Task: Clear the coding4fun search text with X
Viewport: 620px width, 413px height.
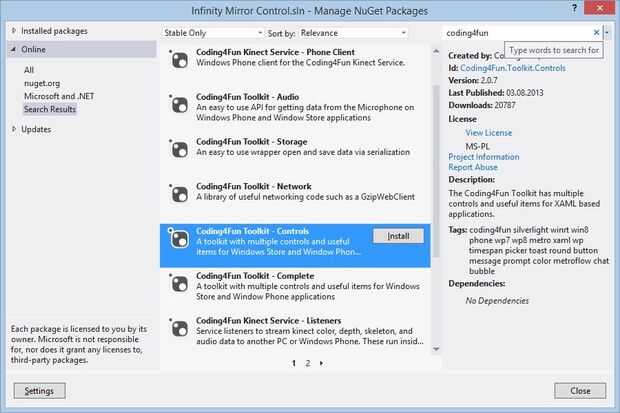Action: [x=596, y=32]
